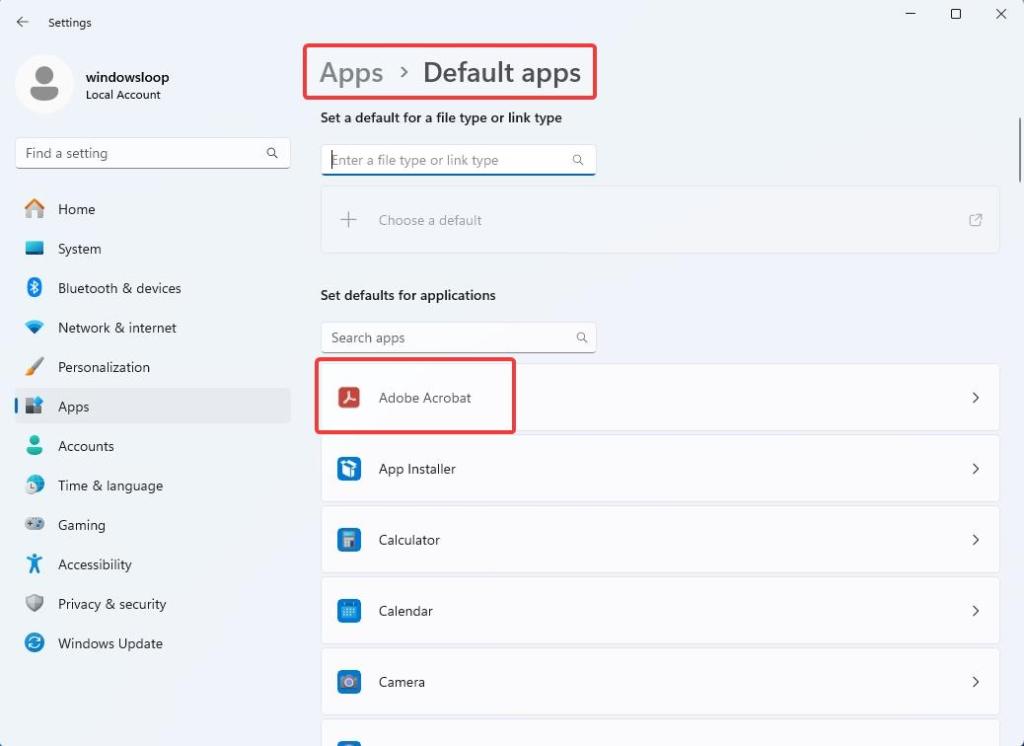Expand the Camera entry chevron

pyautogui.click(x=975, y=681)
